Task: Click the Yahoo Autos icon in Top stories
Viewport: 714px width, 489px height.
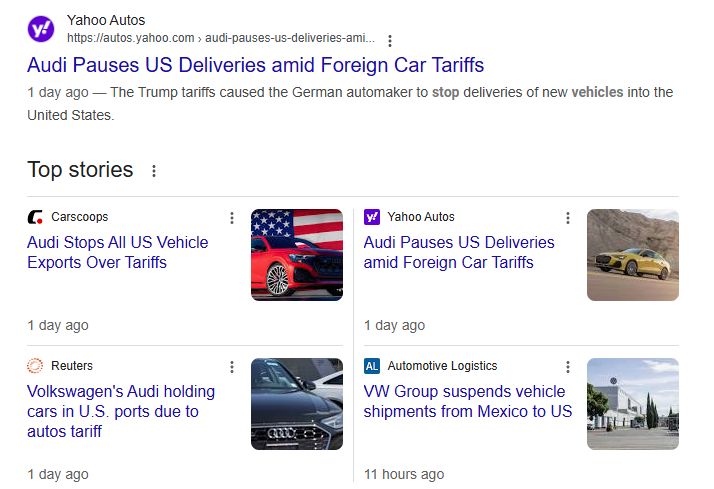Action: [372, 217]
